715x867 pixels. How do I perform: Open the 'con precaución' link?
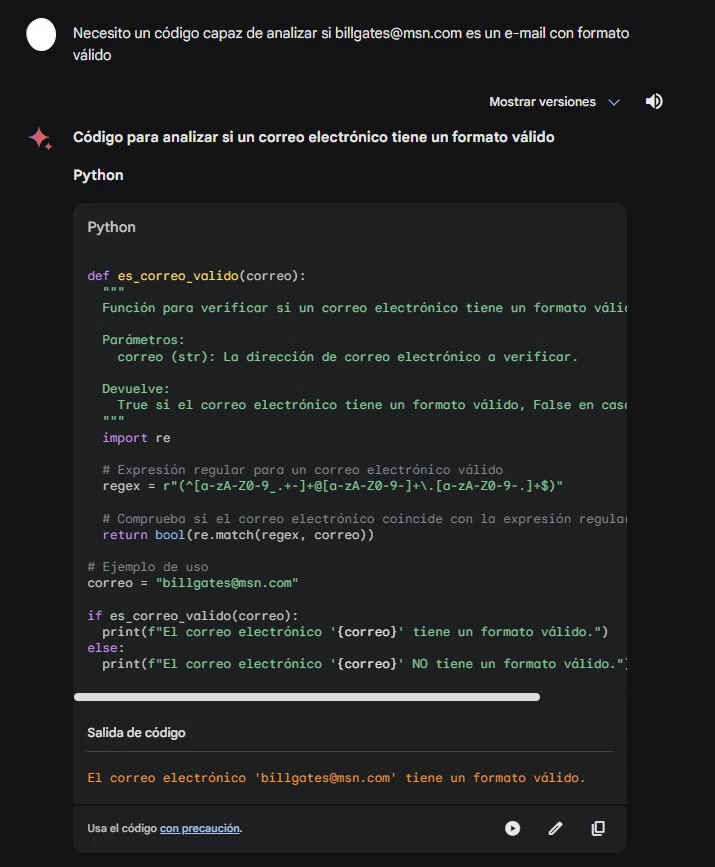click(x=200, y=828)
